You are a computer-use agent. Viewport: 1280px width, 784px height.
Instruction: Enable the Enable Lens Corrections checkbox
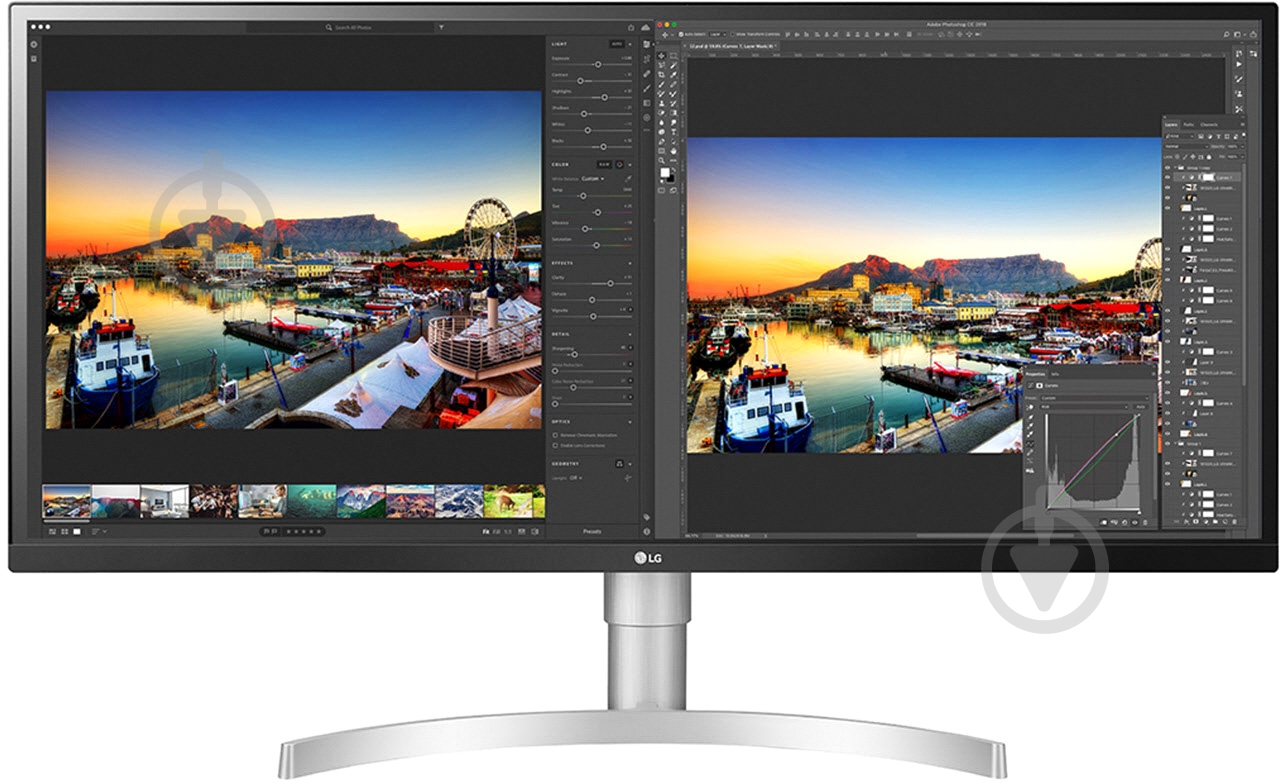pyautogui.click(x=556, y=444)
